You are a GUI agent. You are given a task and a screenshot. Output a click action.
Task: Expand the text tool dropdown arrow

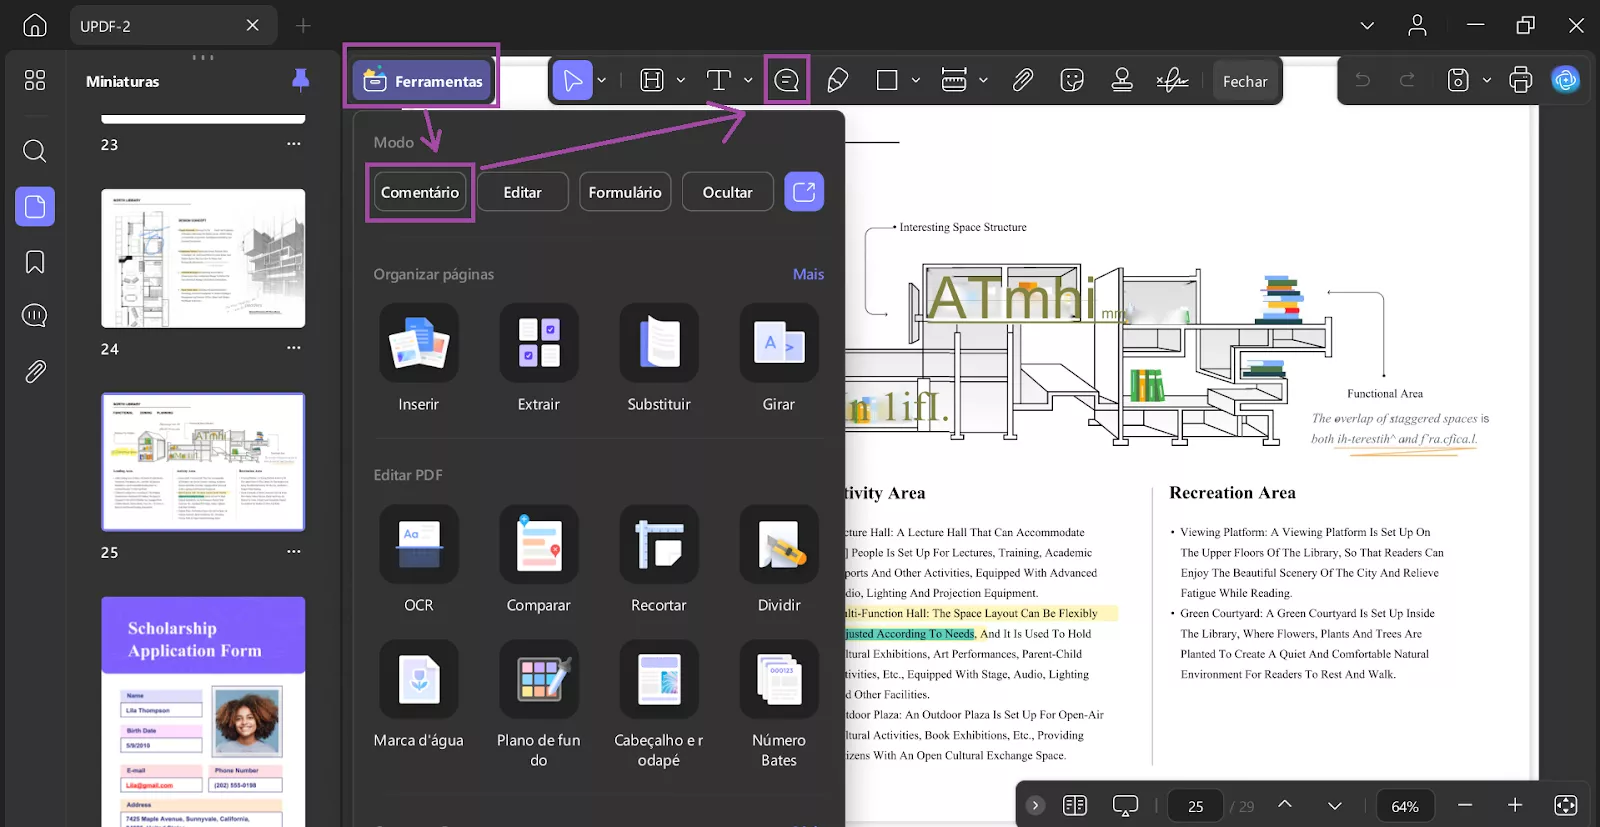pos(748,81)
